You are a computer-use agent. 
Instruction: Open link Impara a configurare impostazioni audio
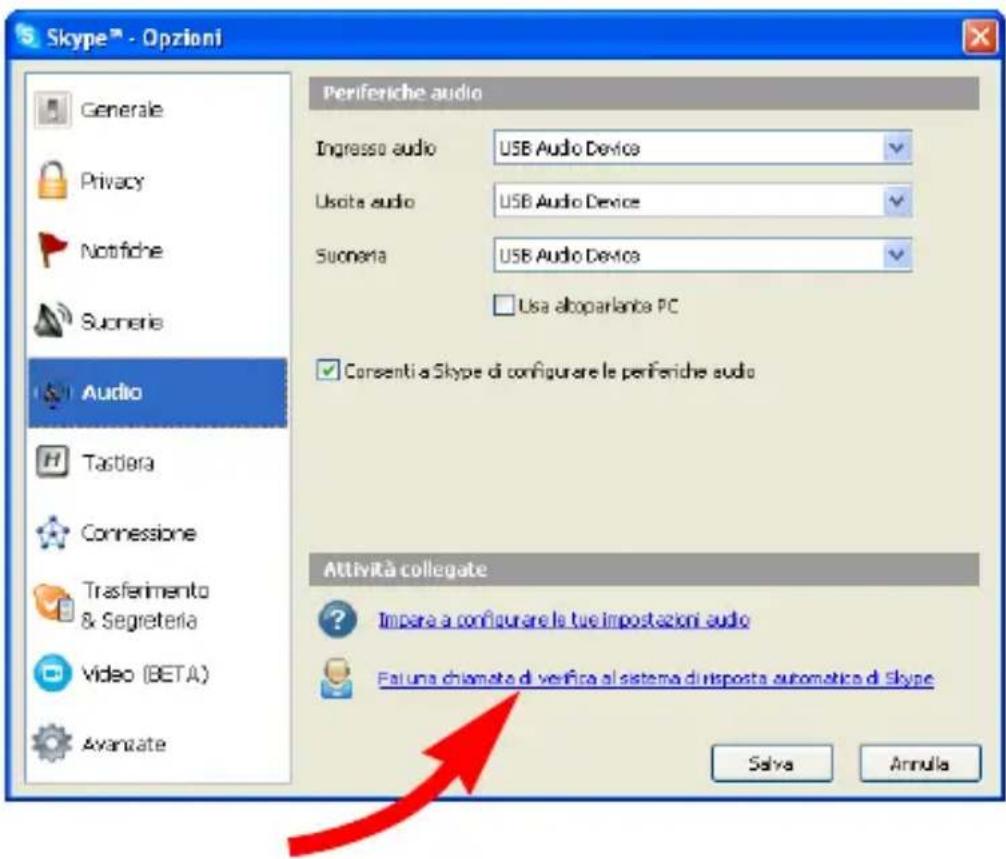coord(564,620)
